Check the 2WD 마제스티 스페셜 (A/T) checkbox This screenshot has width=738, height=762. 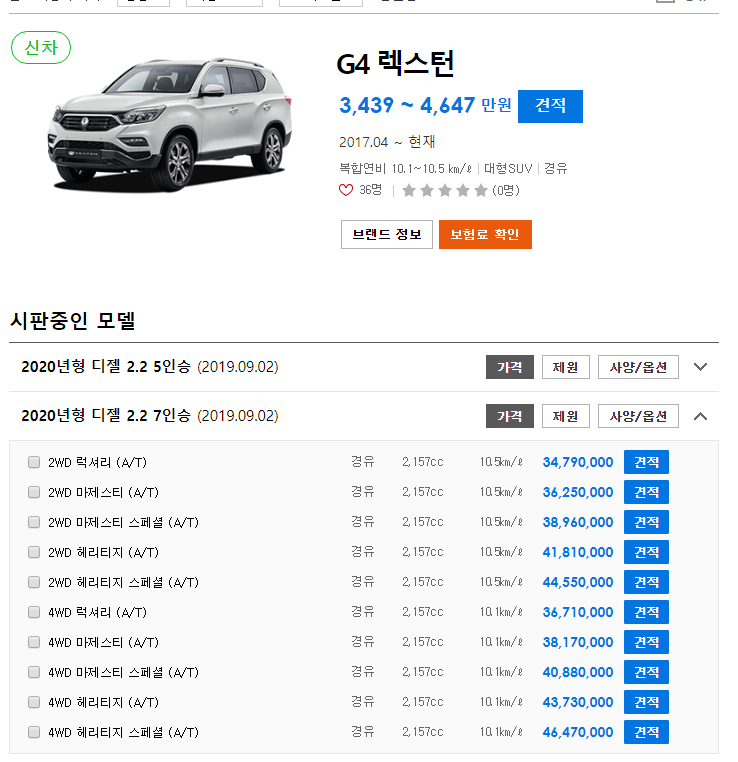(x=34, y=522)
